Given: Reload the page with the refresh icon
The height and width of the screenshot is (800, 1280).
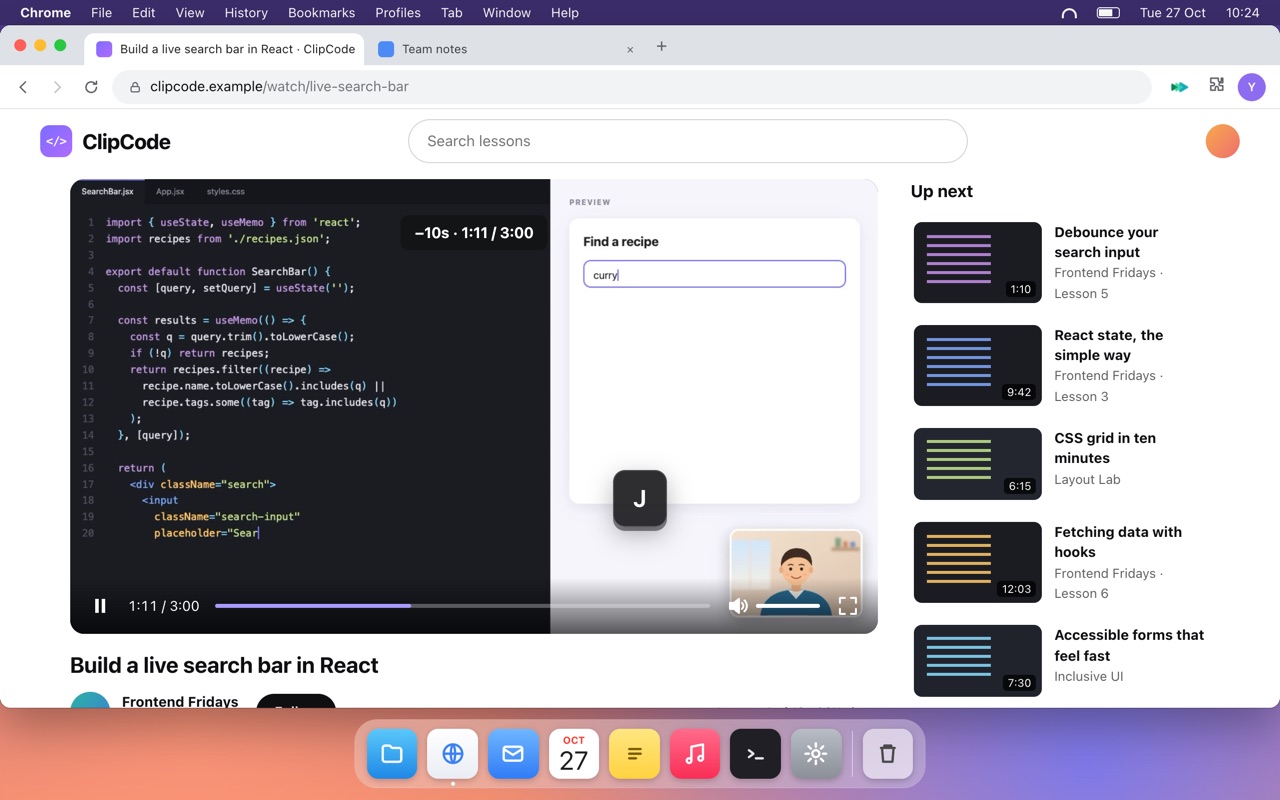Looking at the screenshot, I should click(91, 87).
